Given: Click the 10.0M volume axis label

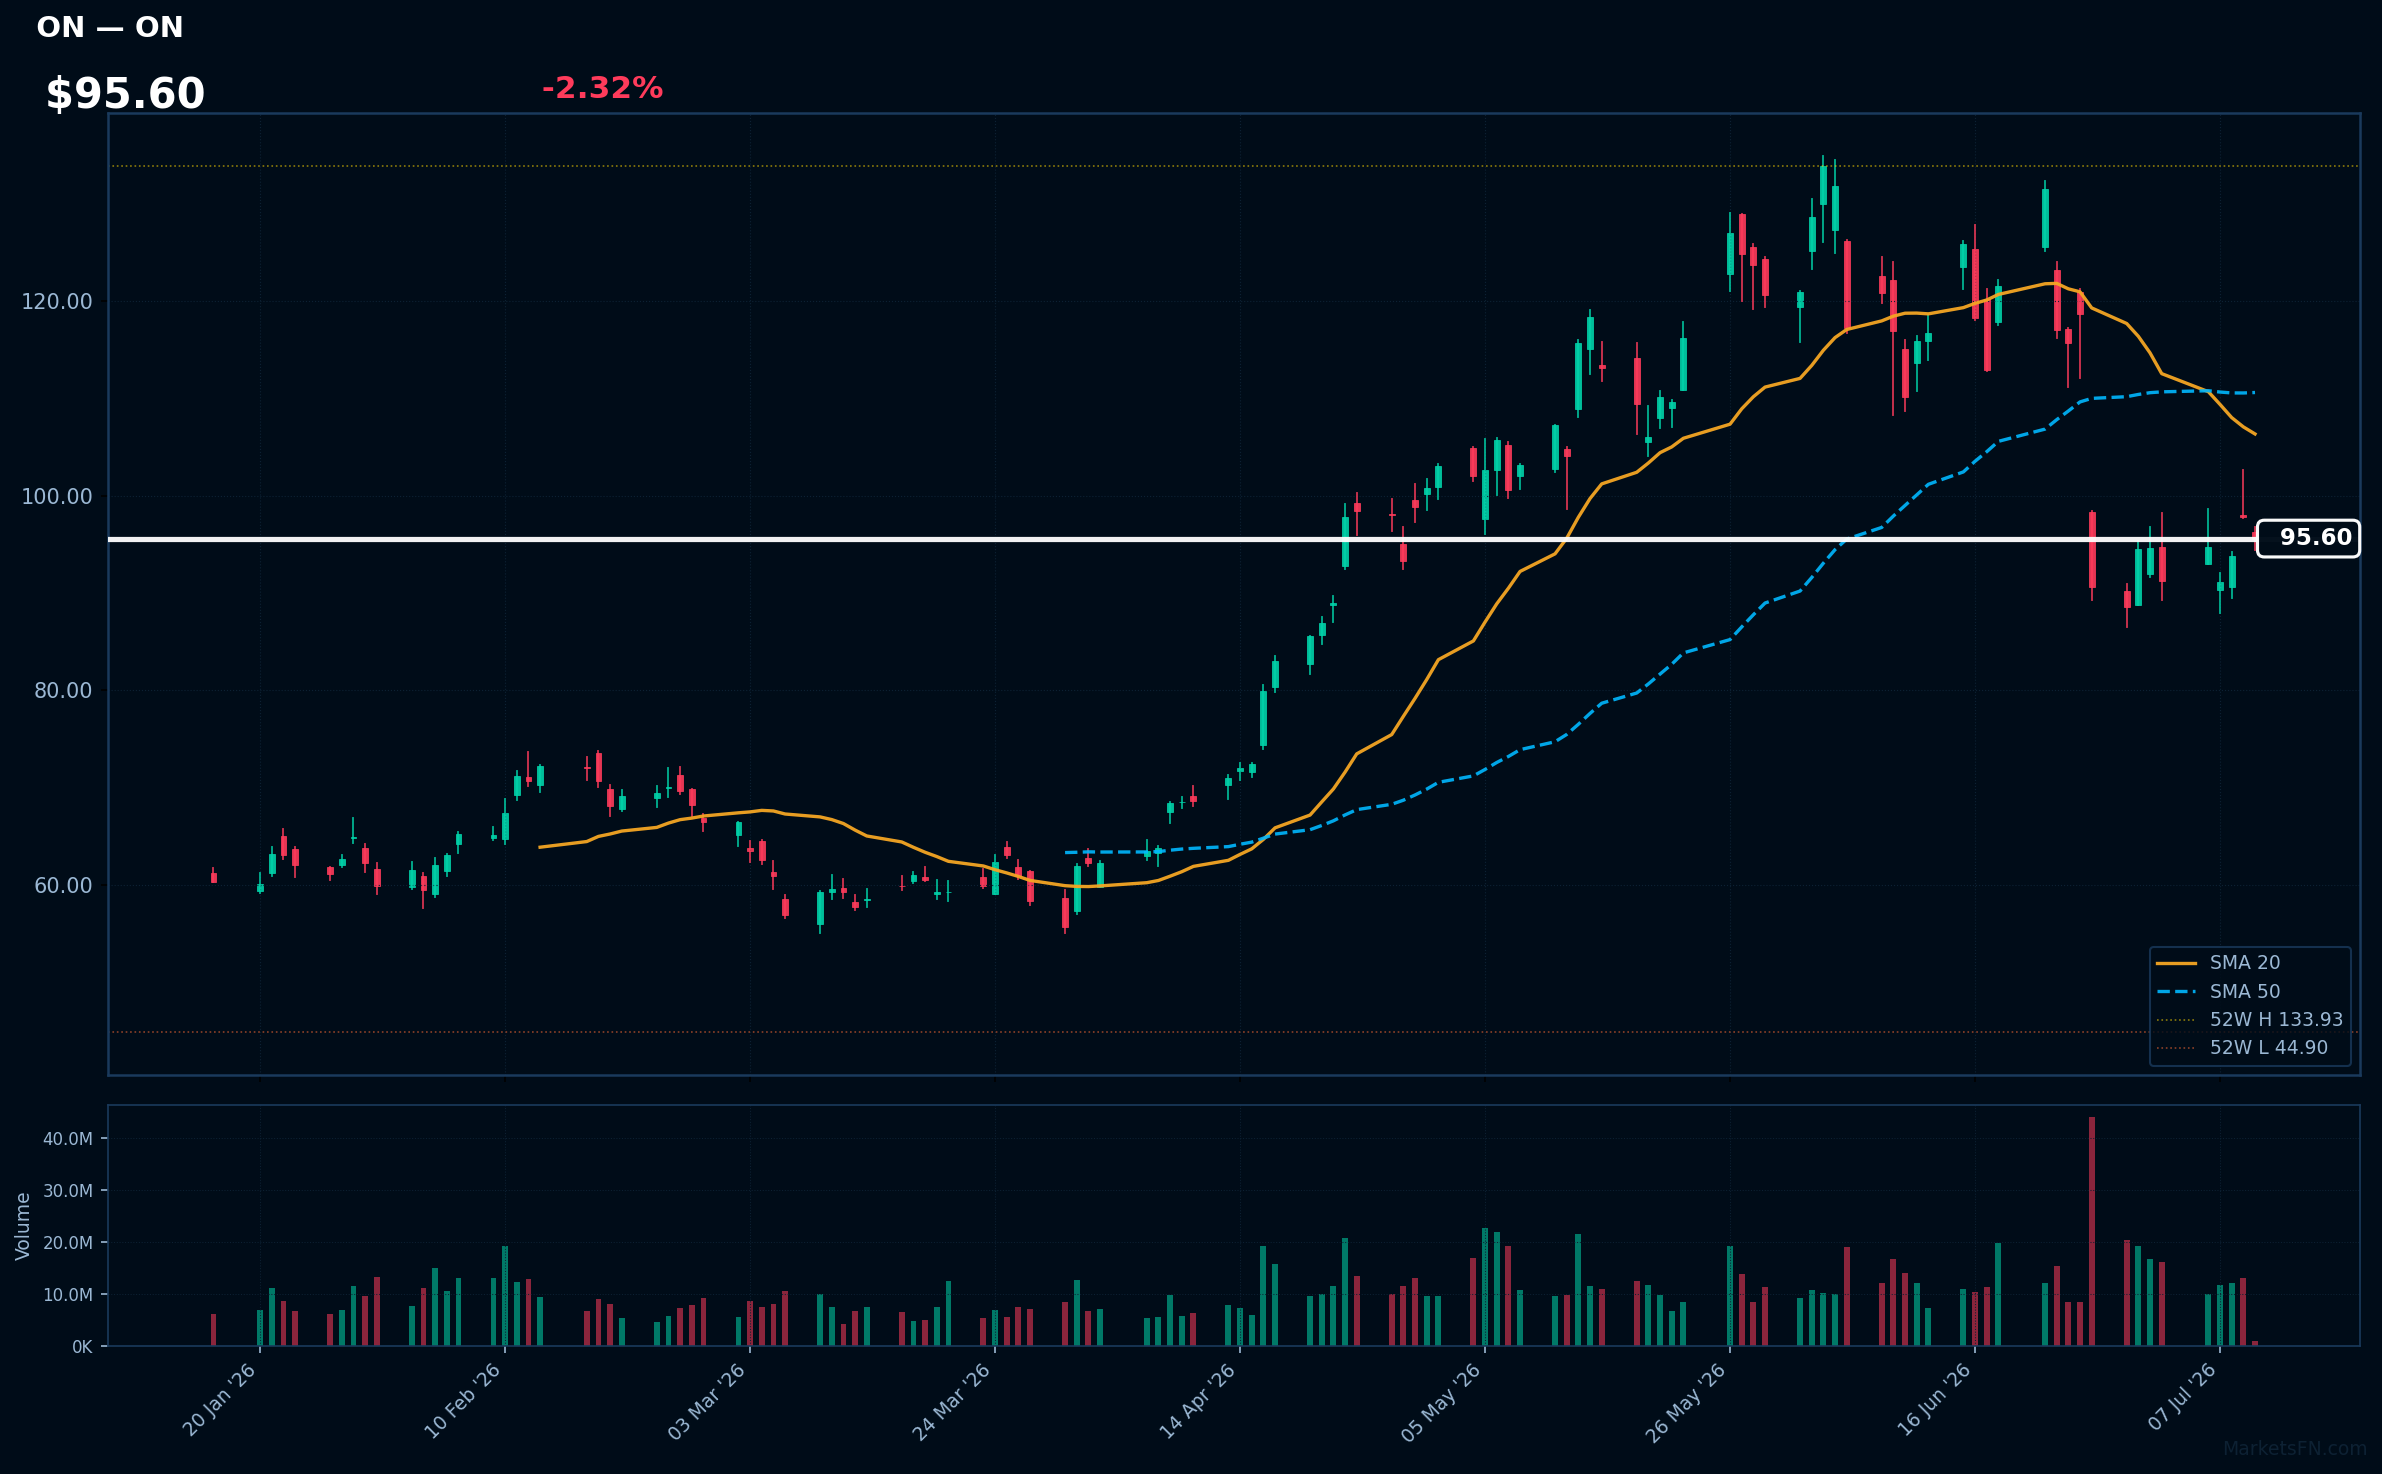Looking at the screenshot, I should pyautogui.click(x=68, y=1295).
